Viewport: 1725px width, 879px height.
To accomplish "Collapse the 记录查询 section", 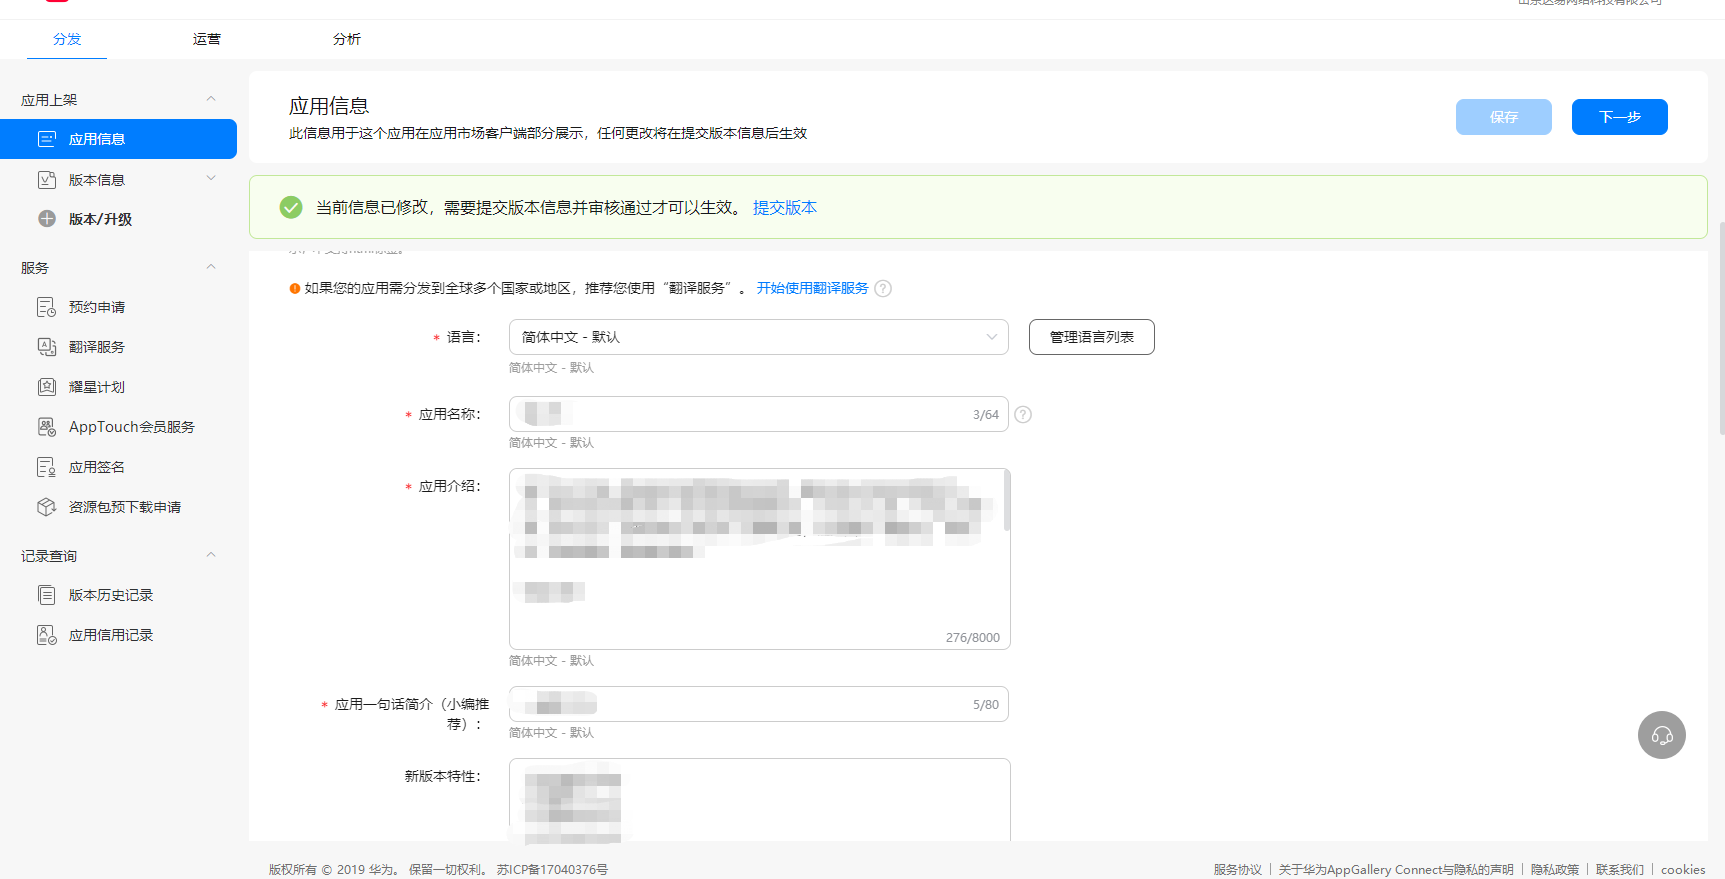I will point(211,555).
